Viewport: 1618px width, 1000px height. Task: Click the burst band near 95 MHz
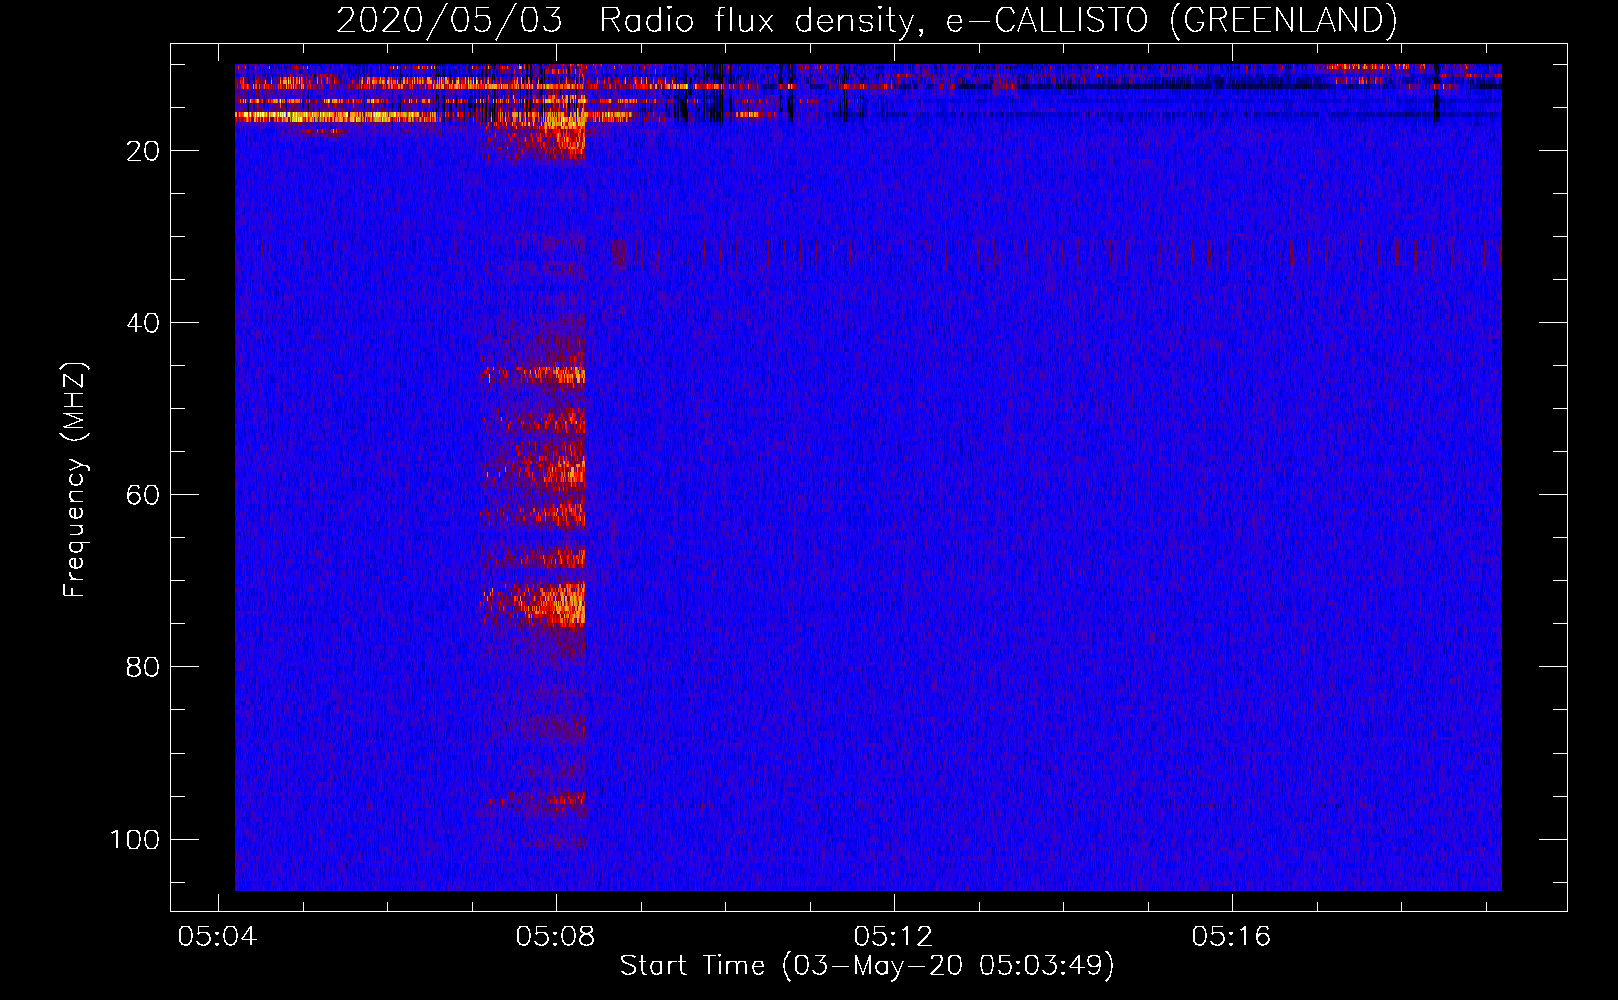[536, 800]
